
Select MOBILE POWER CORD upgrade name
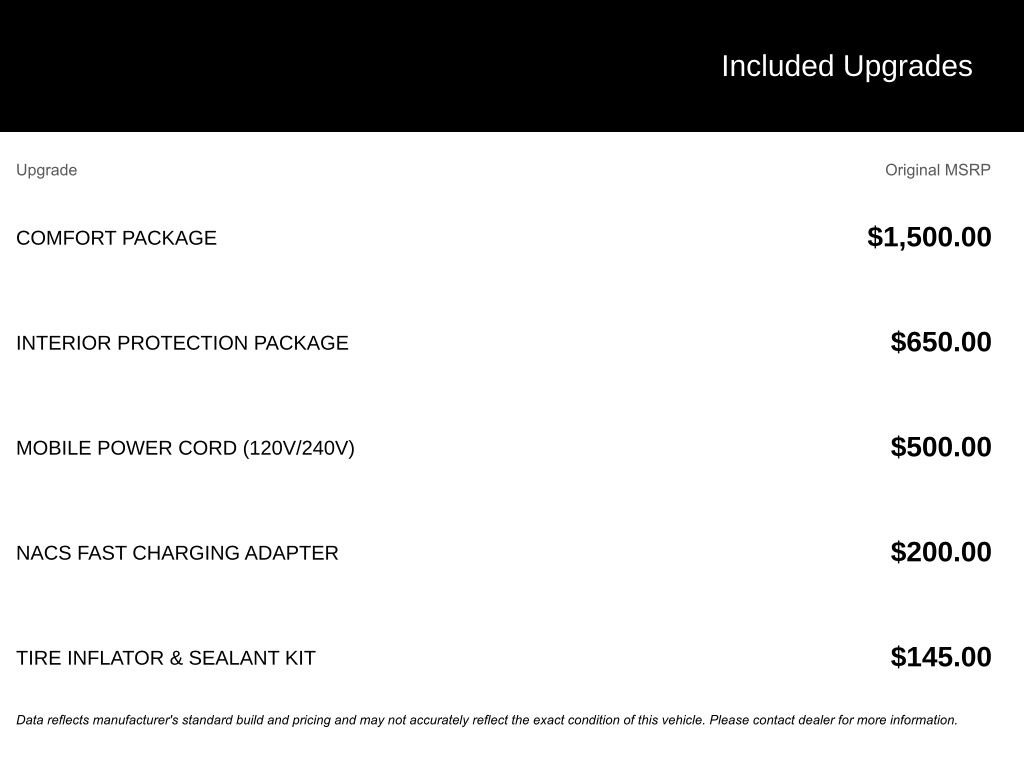pyautogui.click(x=127, y=448)
